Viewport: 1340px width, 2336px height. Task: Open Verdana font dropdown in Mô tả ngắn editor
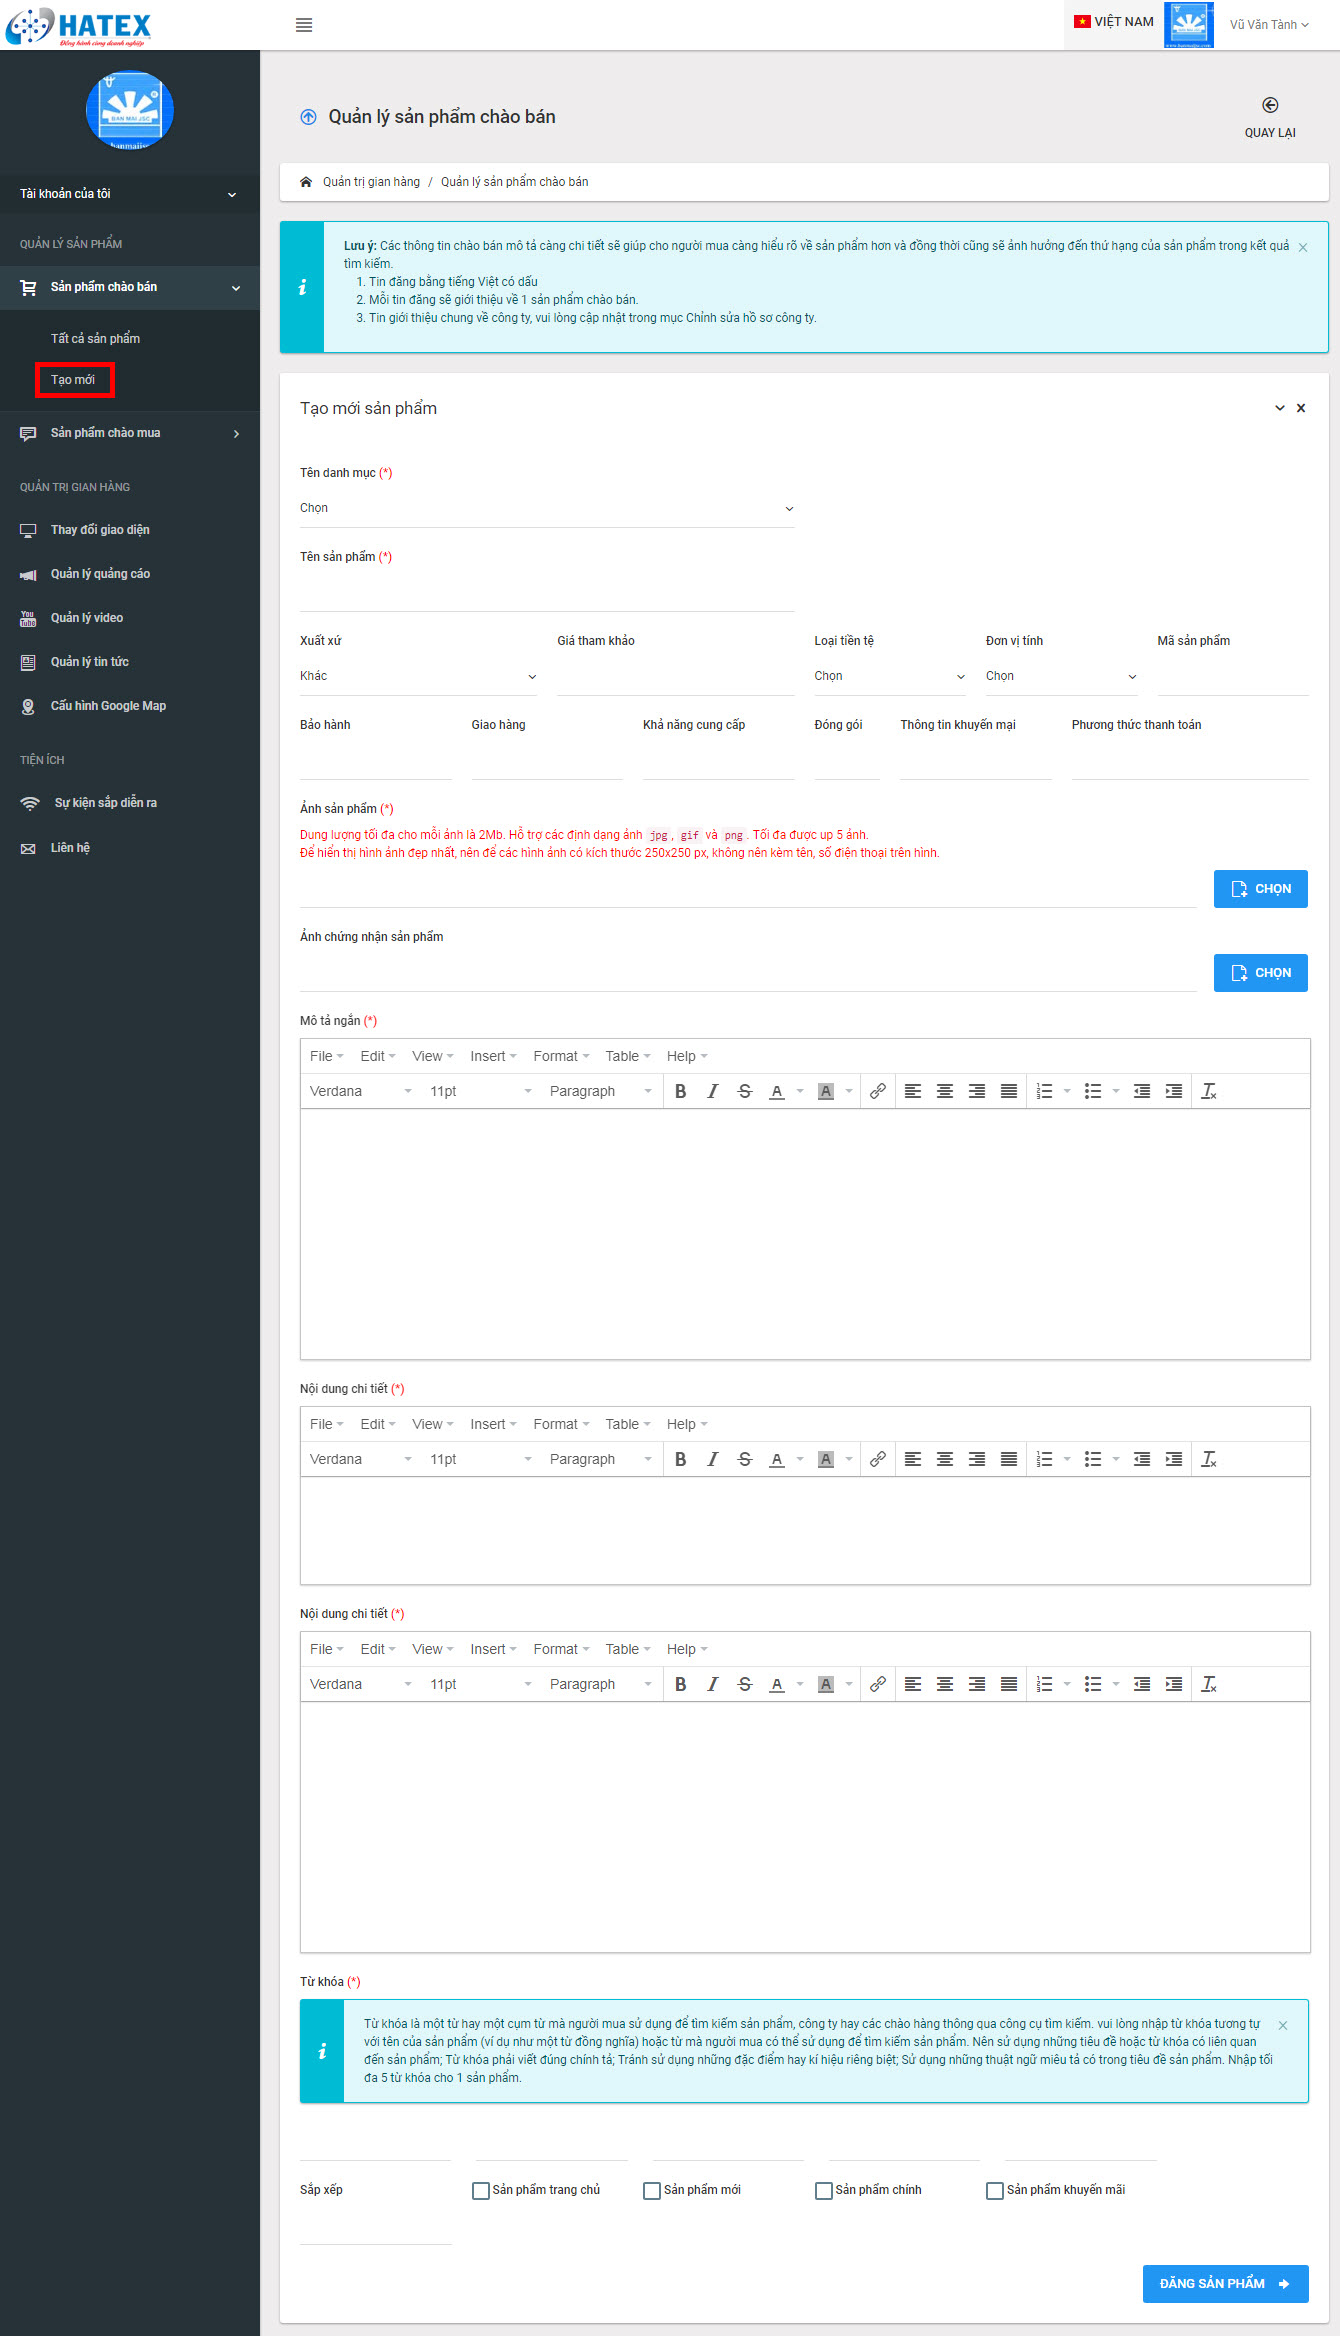(360, 1091)
